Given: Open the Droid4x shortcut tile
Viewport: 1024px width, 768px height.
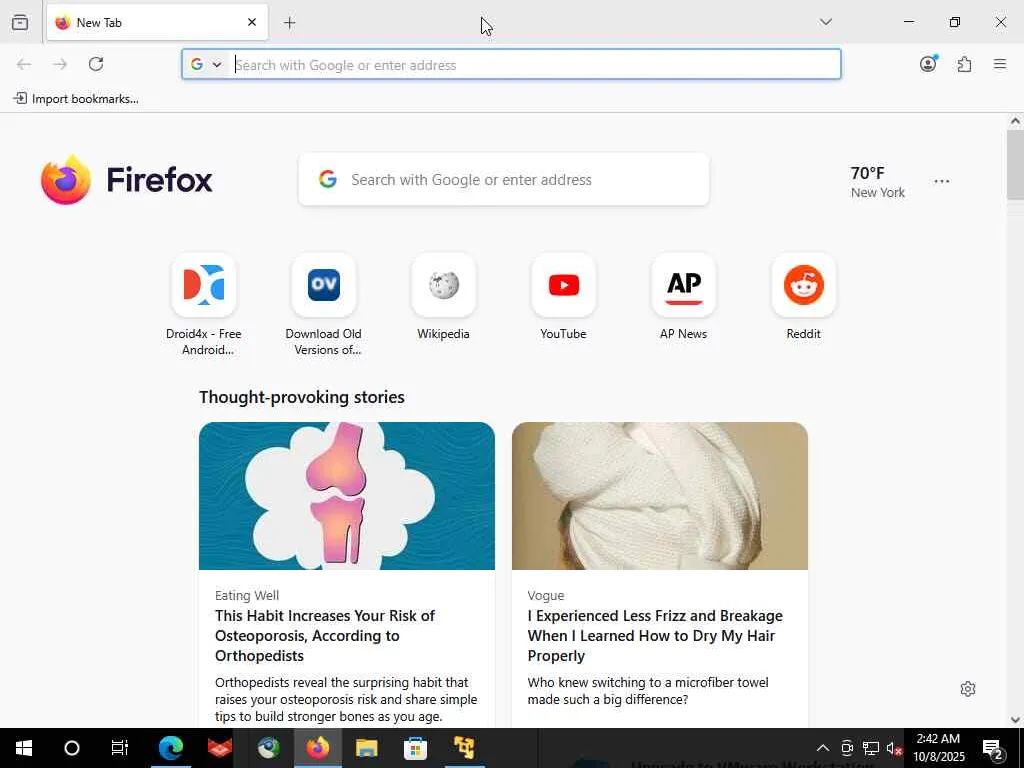Looking at the screenshot, I should point(204,304).
